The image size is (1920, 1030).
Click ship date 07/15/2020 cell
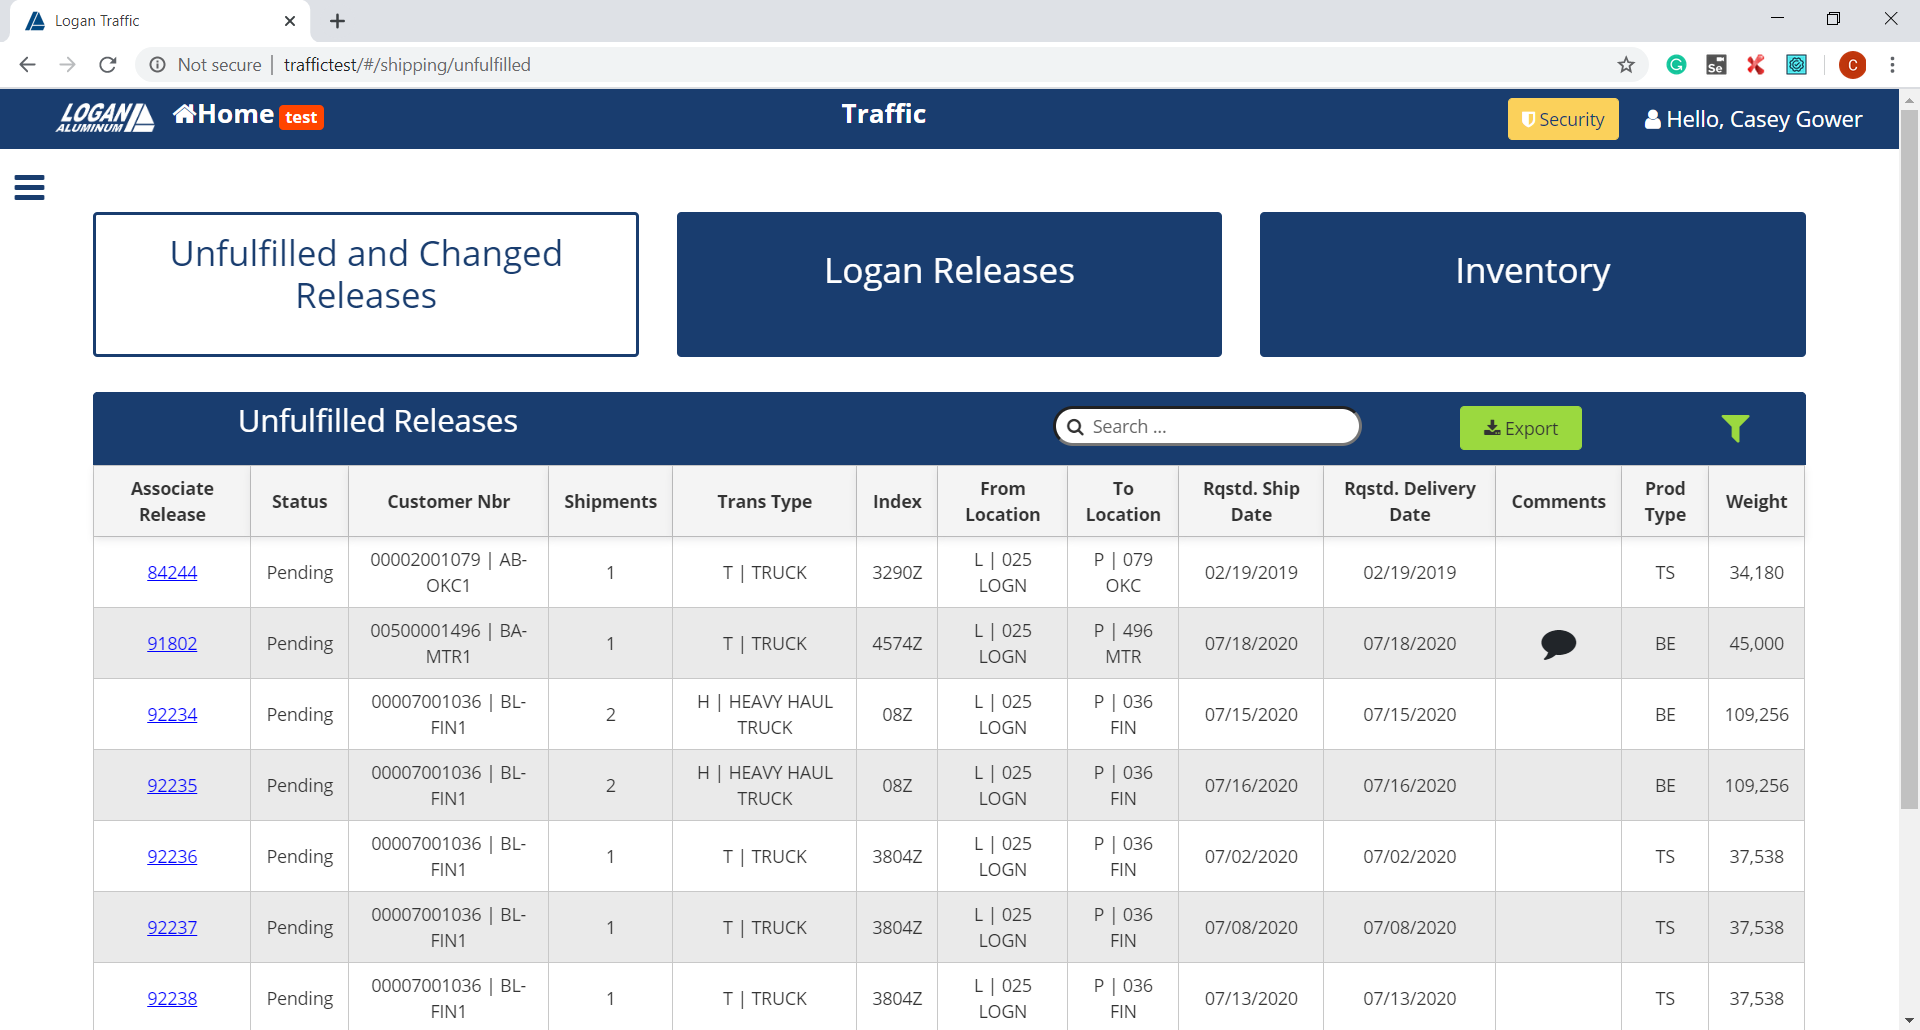(x=1251, y=715)
